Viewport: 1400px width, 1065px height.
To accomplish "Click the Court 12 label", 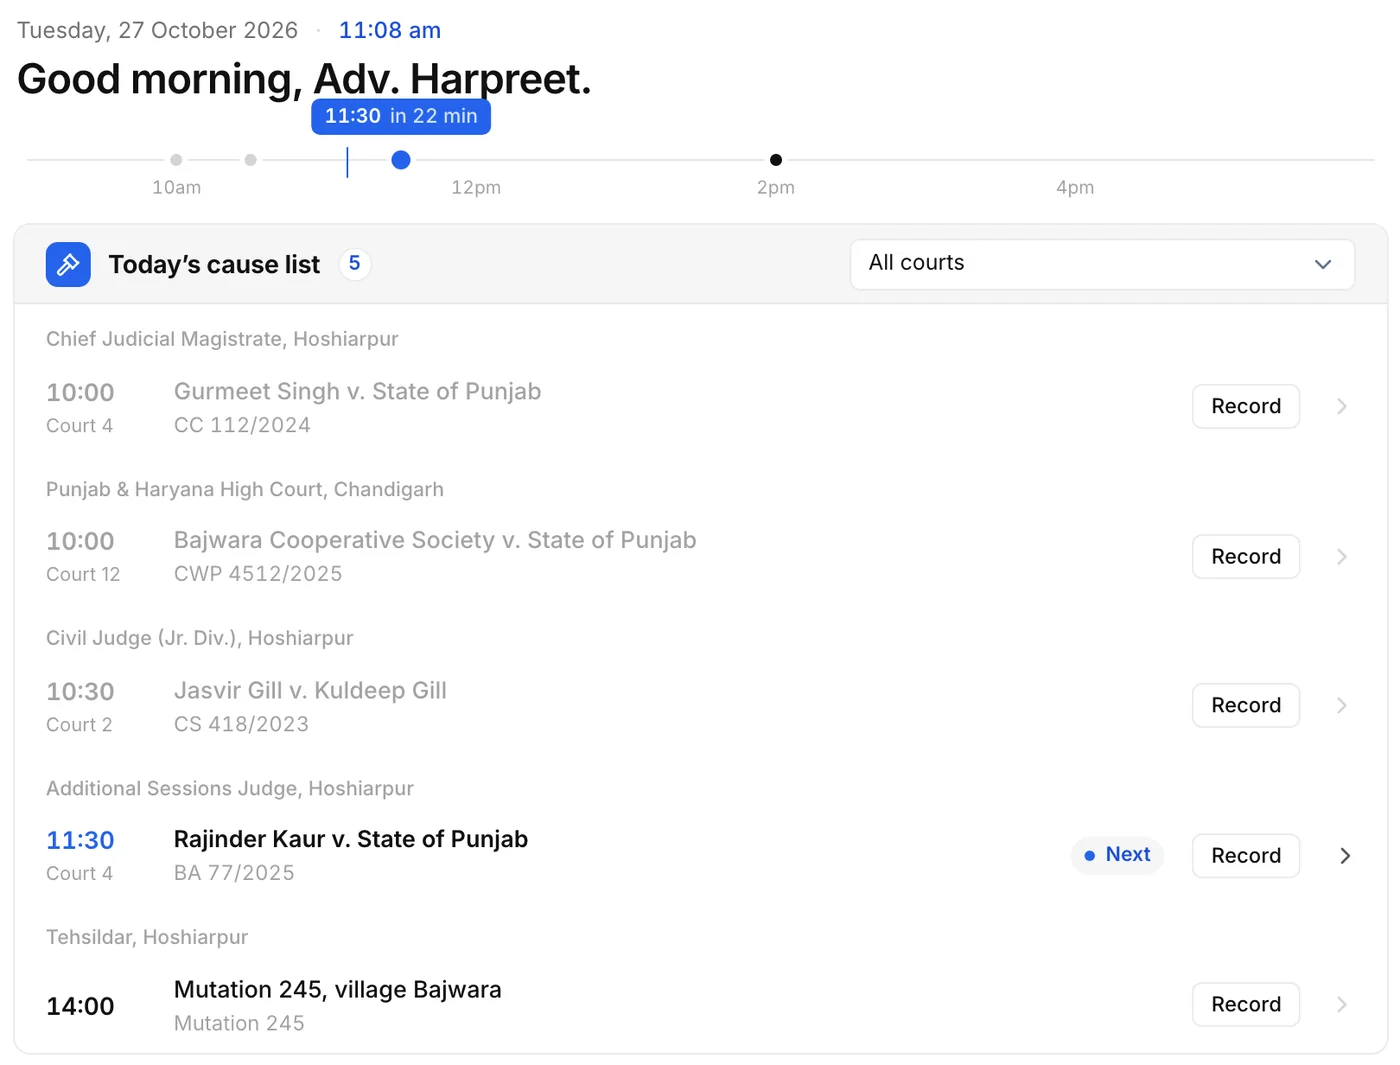I will click(x=83, y=574).
